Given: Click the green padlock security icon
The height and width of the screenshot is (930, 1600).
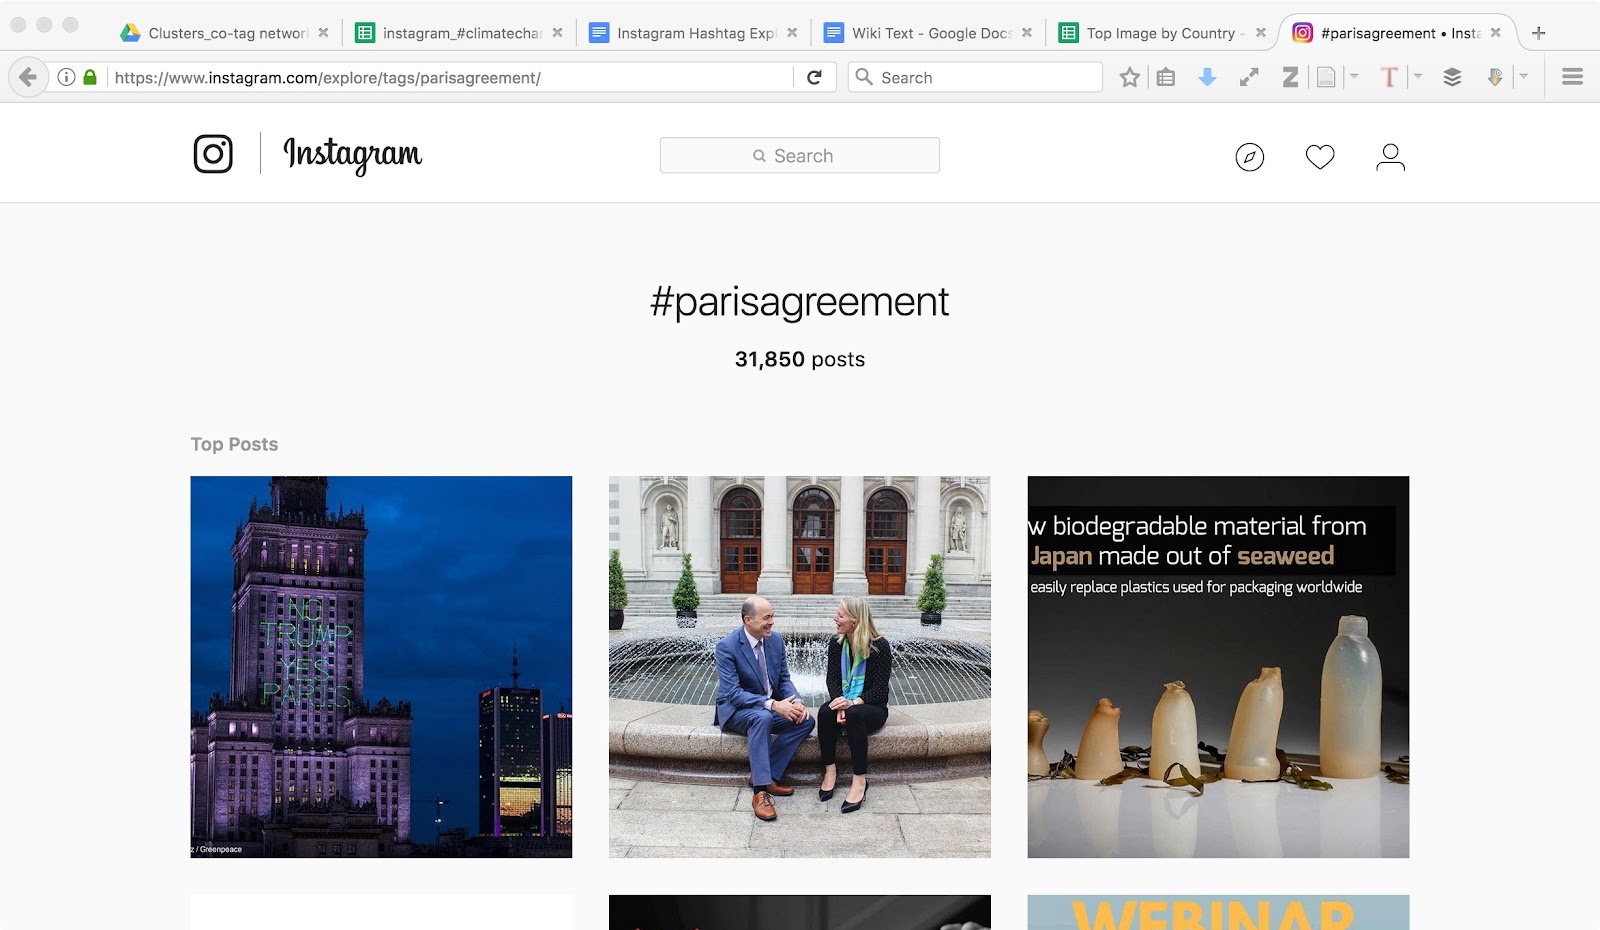Looking at the screenshot, I should tap(90, 77).
